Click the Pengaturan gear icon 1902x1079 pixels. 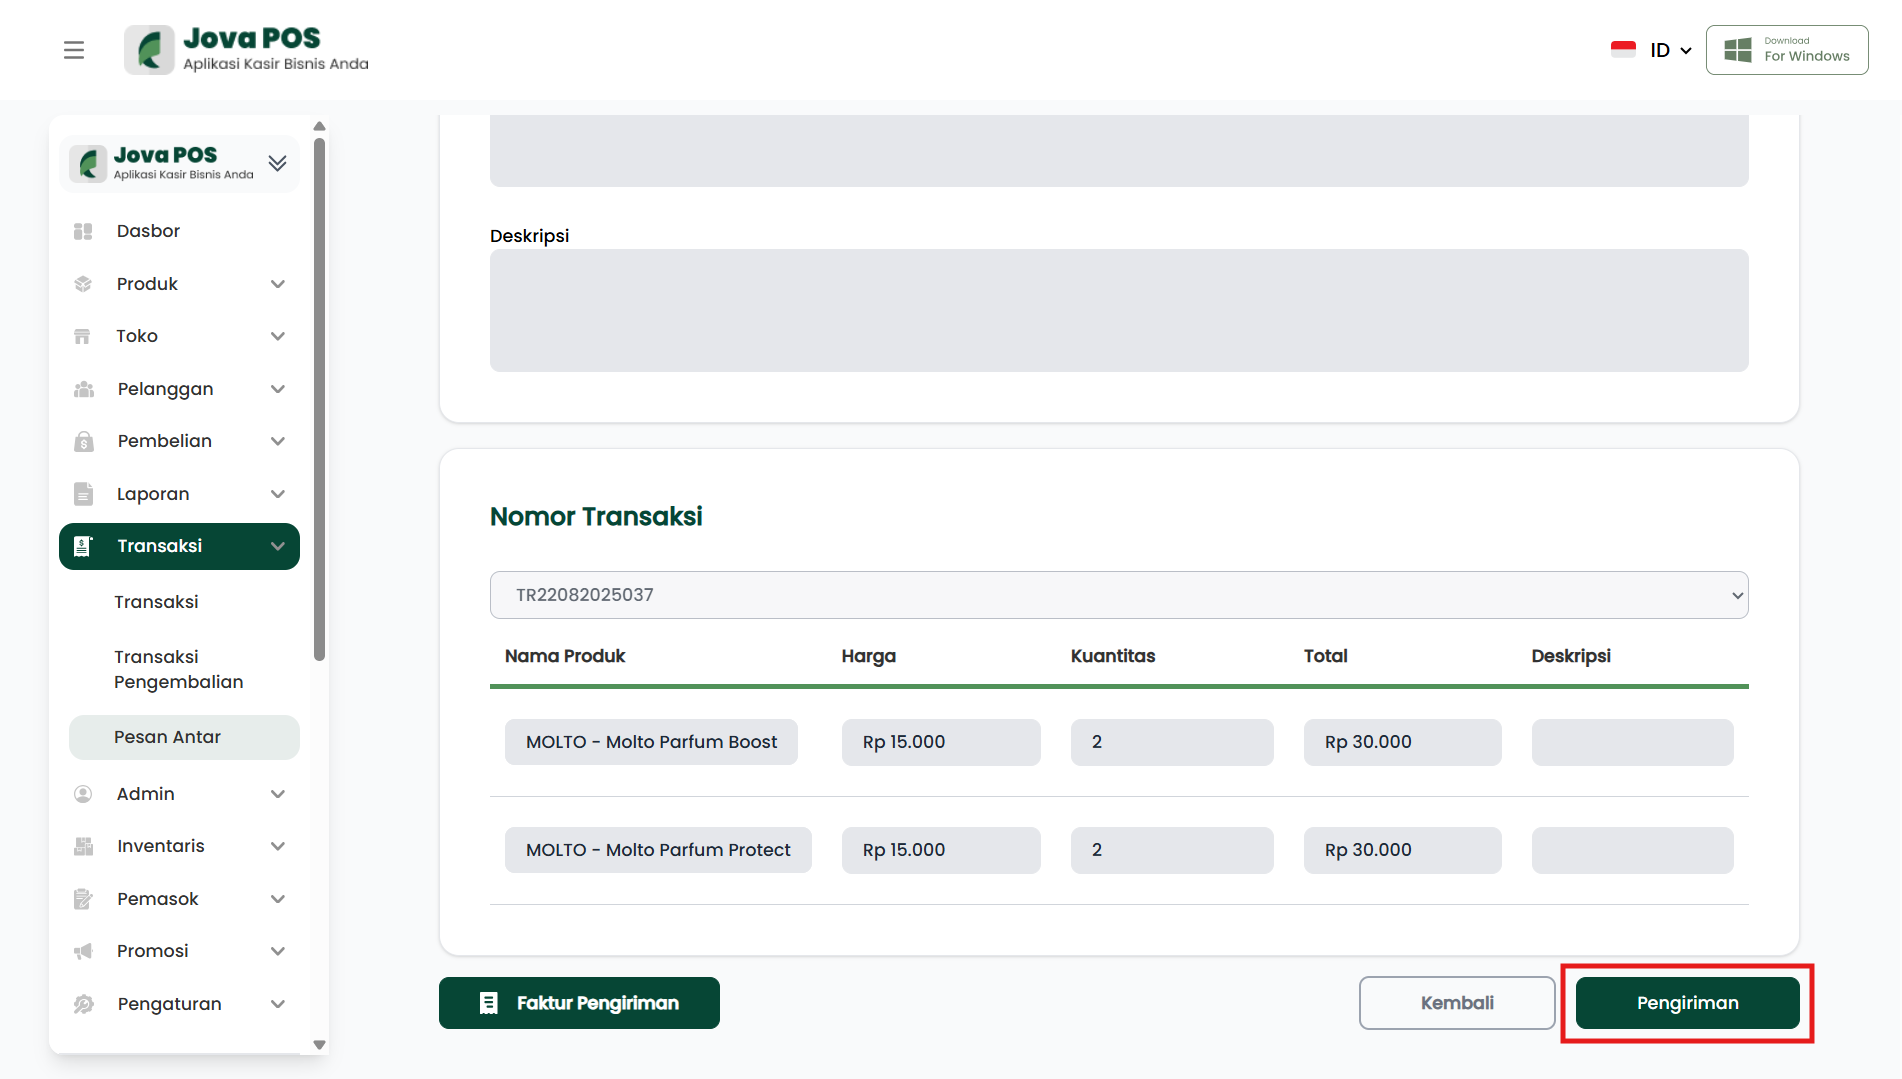(83, 1004)
